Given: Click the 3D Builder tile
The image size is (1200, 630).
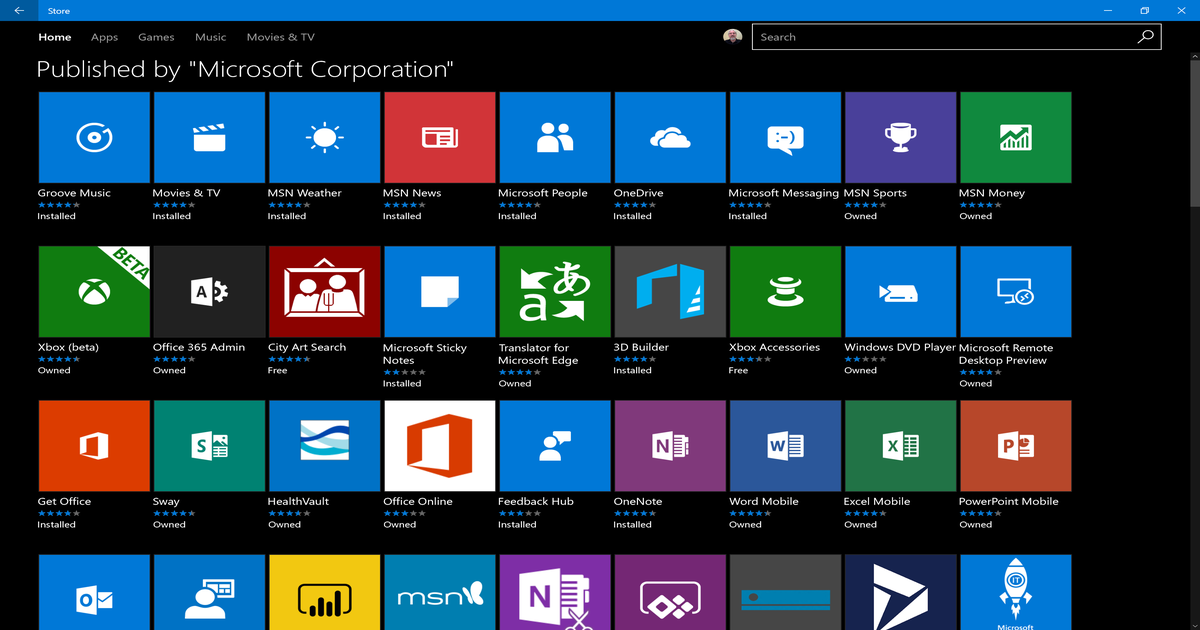Looking at the screenshot, I should tap(669, 291).
